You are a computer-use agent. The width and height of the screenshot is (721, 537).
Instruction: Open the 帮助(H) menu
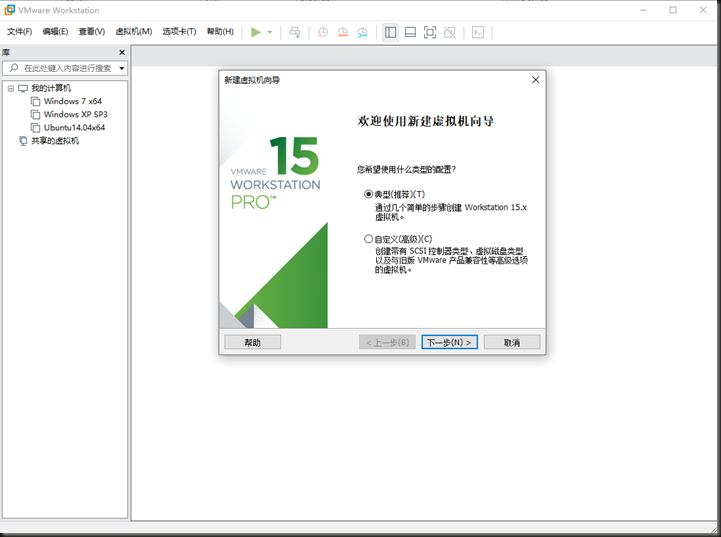coord(220,32)
